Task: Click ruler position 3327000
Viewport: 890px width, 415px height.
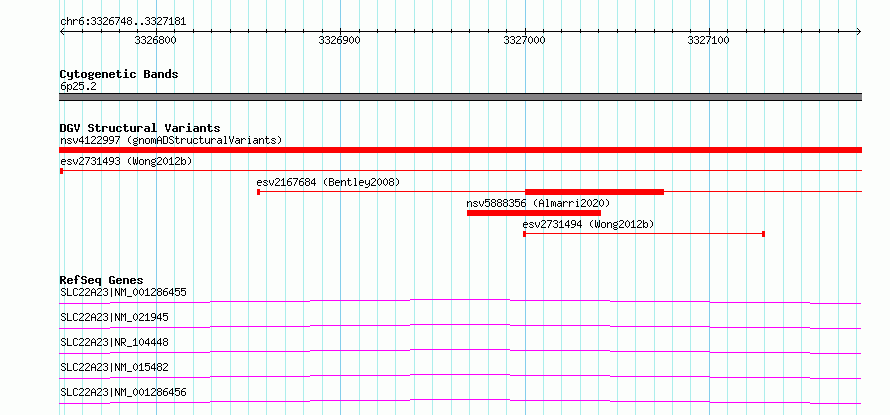Action: [x=524, y=41]
